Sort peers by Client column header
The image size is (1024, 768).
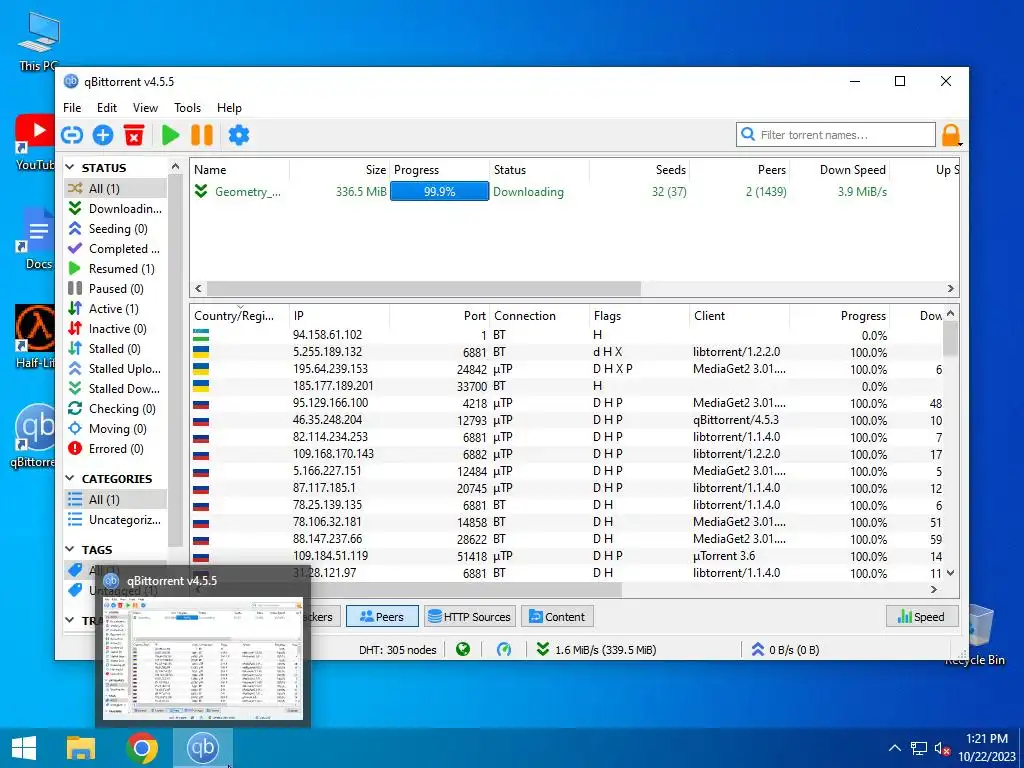[x=739, y=316]
